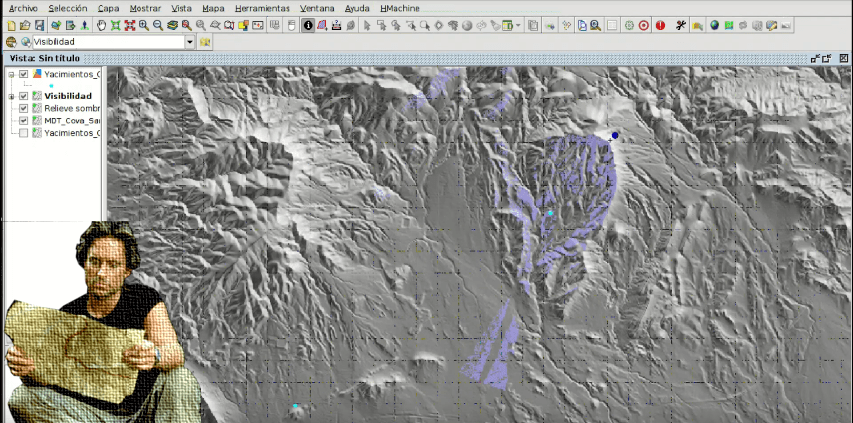
Task: Expand the Visibilidad layer tree node
Action: coord(11,96)
